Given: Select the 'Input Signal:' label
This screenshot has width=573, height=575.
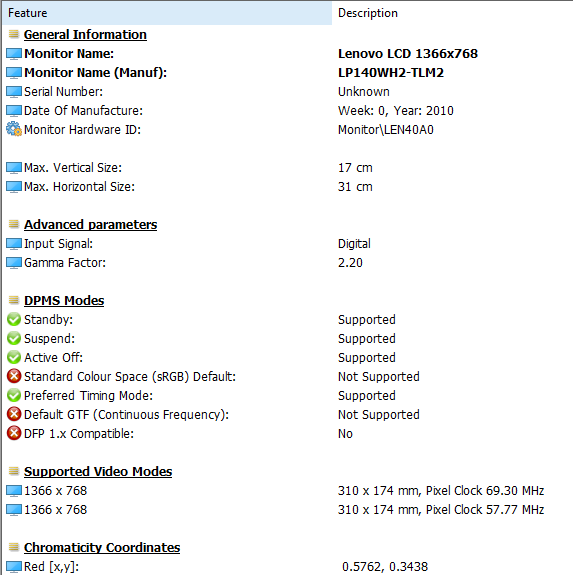Looking at the screenshot, I should click(x=58, y=244).
